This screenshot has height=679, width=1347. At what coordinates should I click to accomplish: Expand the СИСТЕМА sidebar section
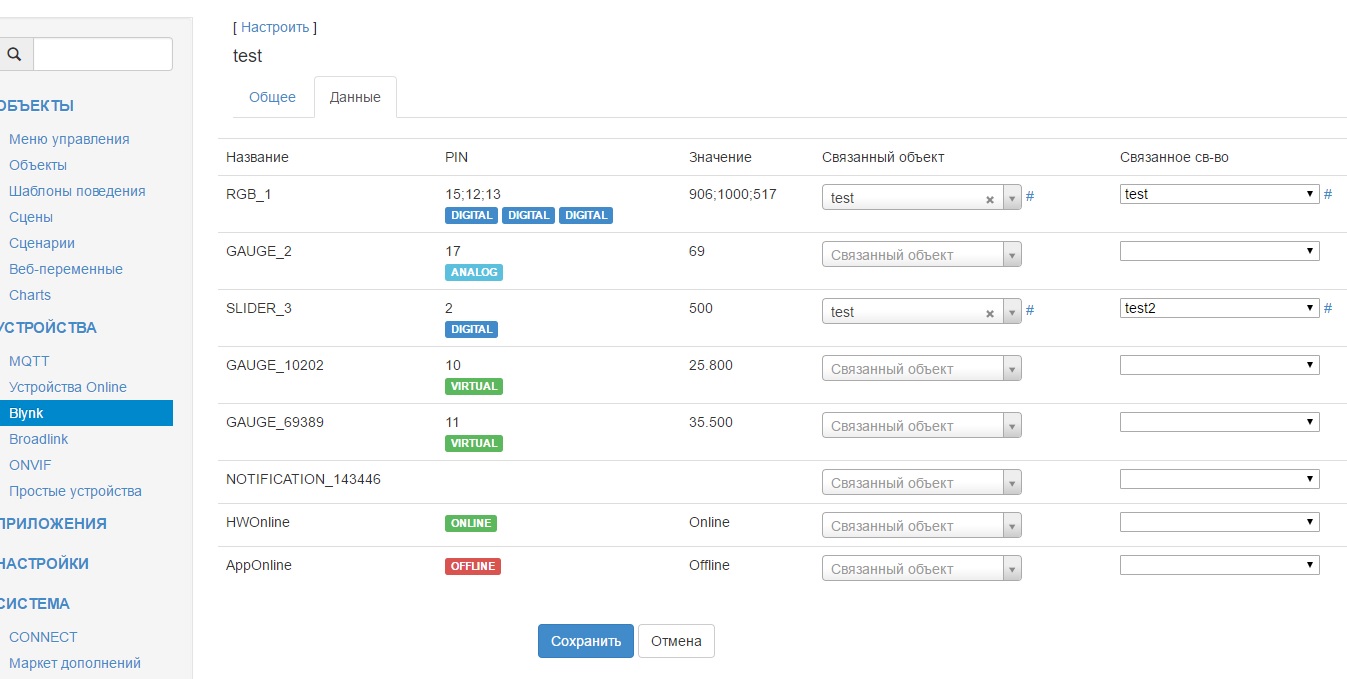35,604
